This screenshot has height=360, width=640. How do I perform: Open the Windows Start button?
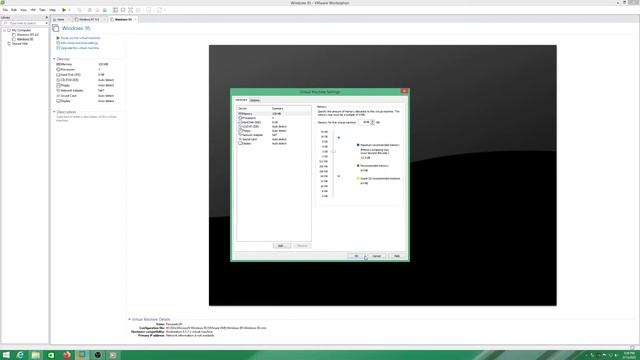pyautogui.click(x=6, y=355)
